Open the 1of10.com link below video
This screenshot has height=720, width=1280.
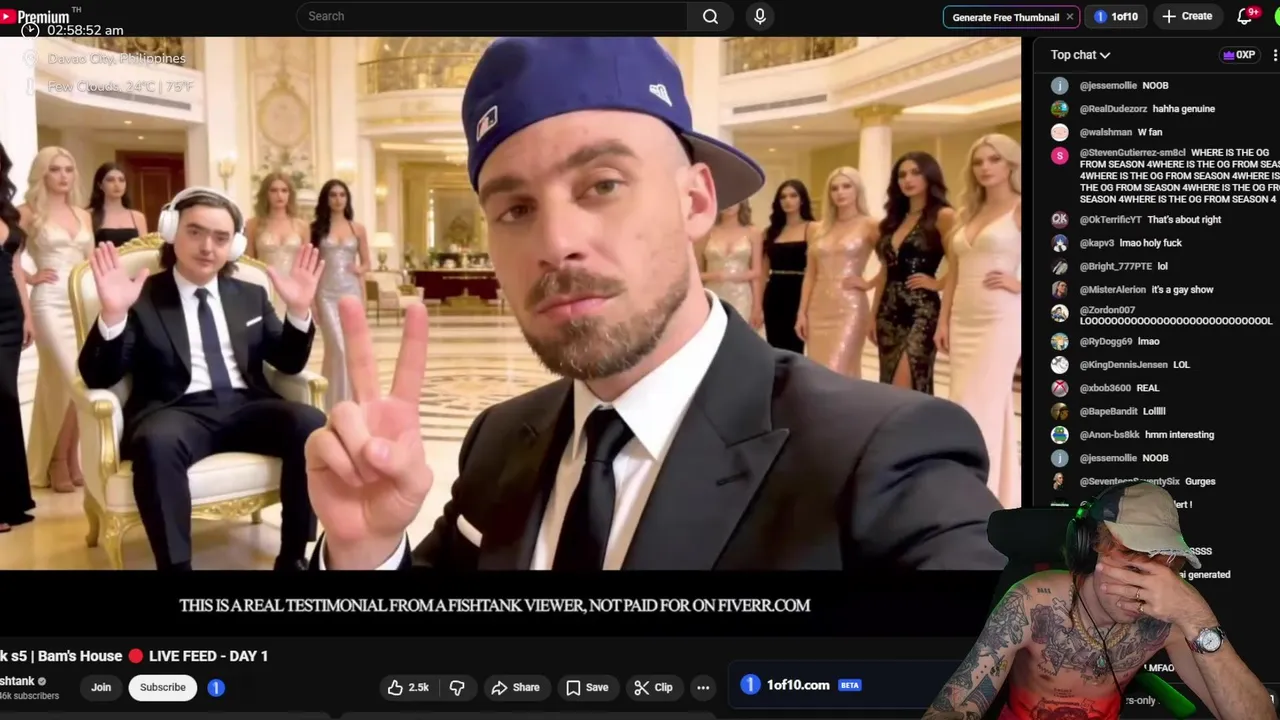797,685
